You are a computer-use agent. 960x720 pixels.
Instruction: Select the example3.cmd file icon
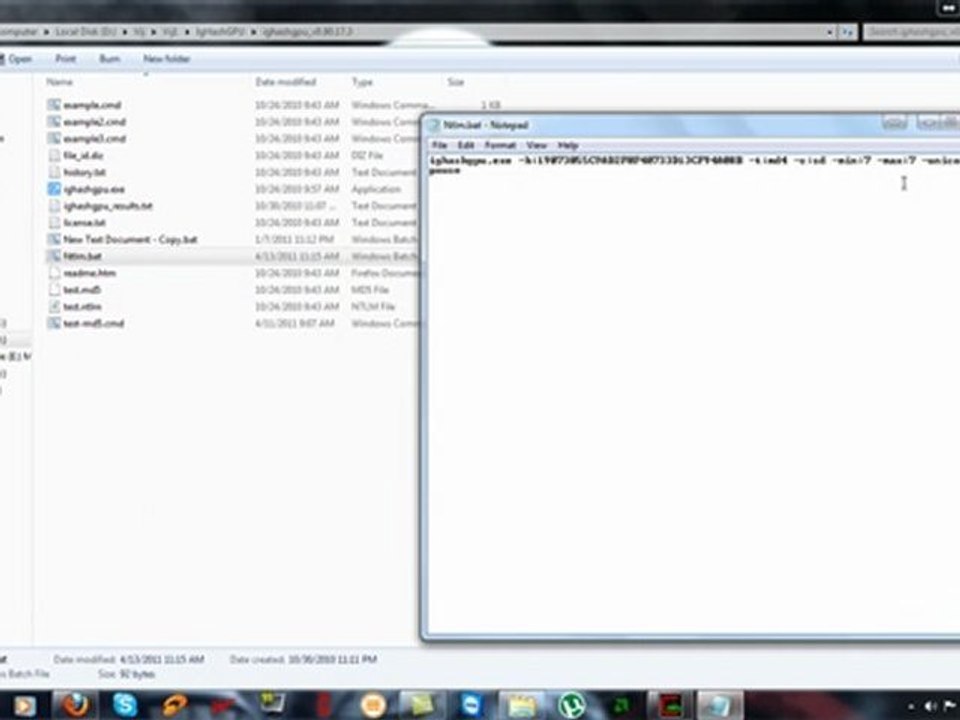(54, 138)
